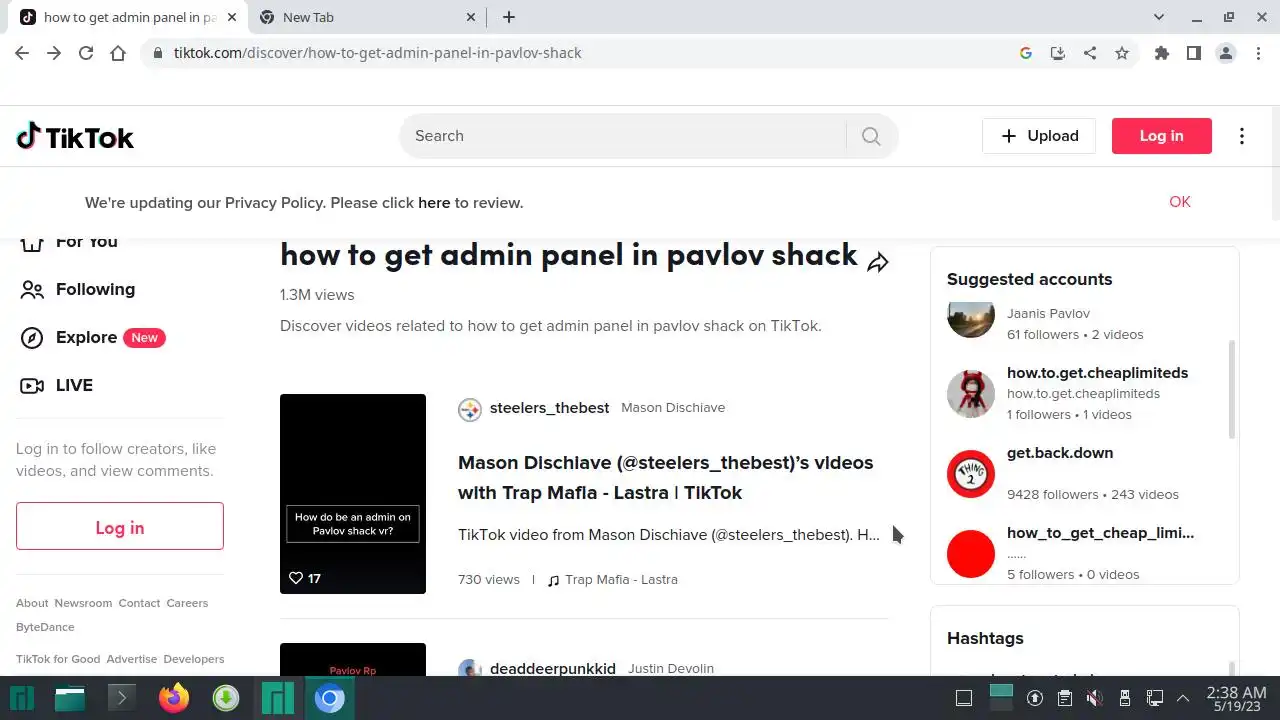The width and height of the screenshot is (1280, 720).
Task: Click the LIVE camera icon
Action: [x=32, y=386]
